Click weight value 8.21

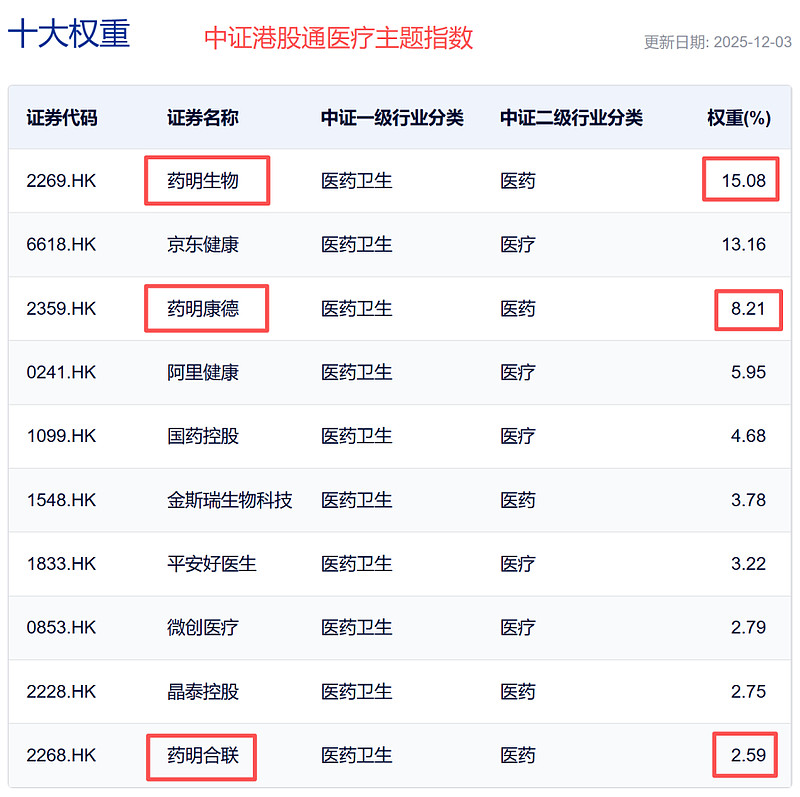point(748,309)
